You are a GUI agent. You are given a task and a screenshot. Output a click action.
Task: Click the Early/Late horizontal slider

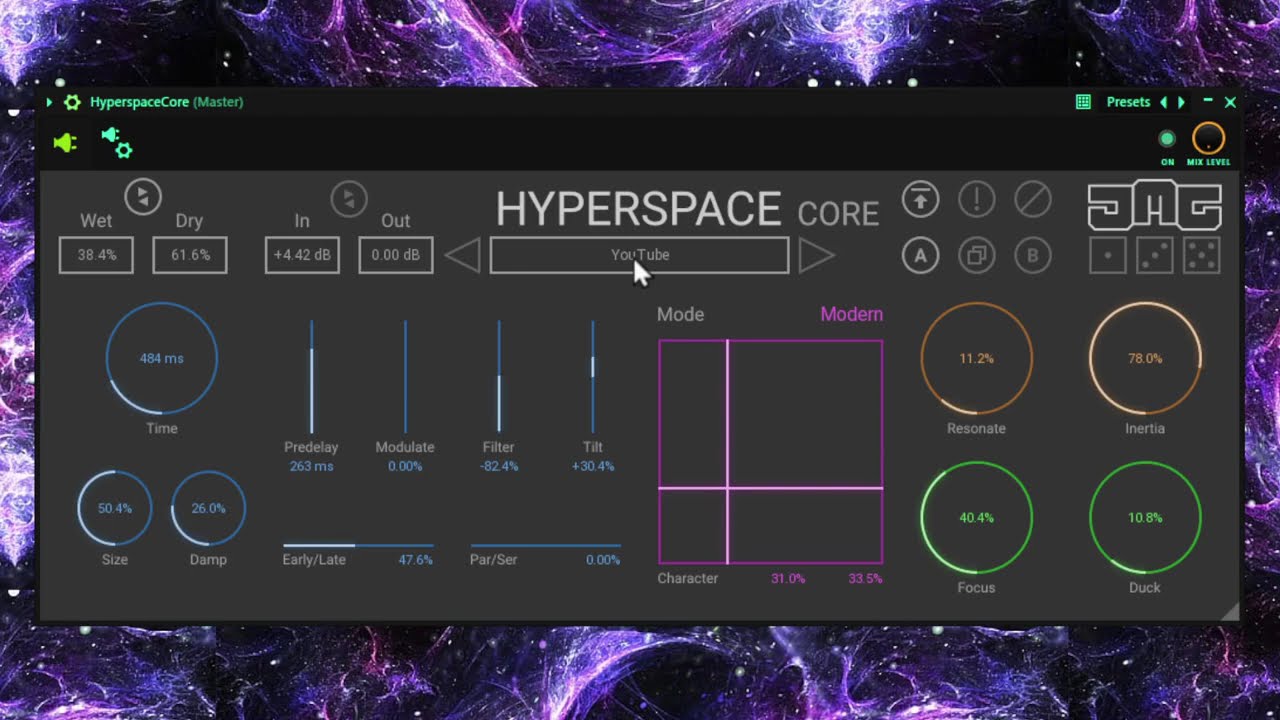point(358,546)
